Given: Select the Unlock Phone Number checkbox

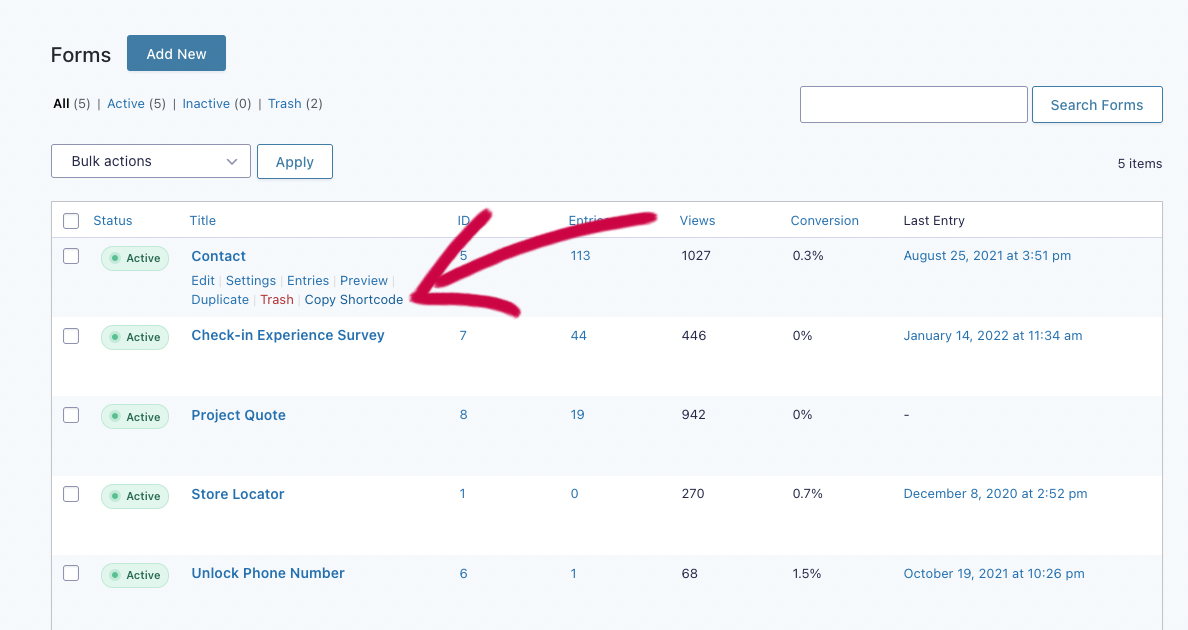Looking at the screenshot, I should pos(71,573).
